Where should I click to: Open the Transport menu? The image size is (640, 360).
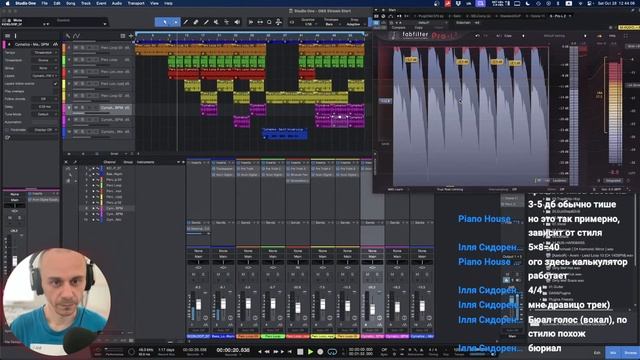click(x=136, y=3)
